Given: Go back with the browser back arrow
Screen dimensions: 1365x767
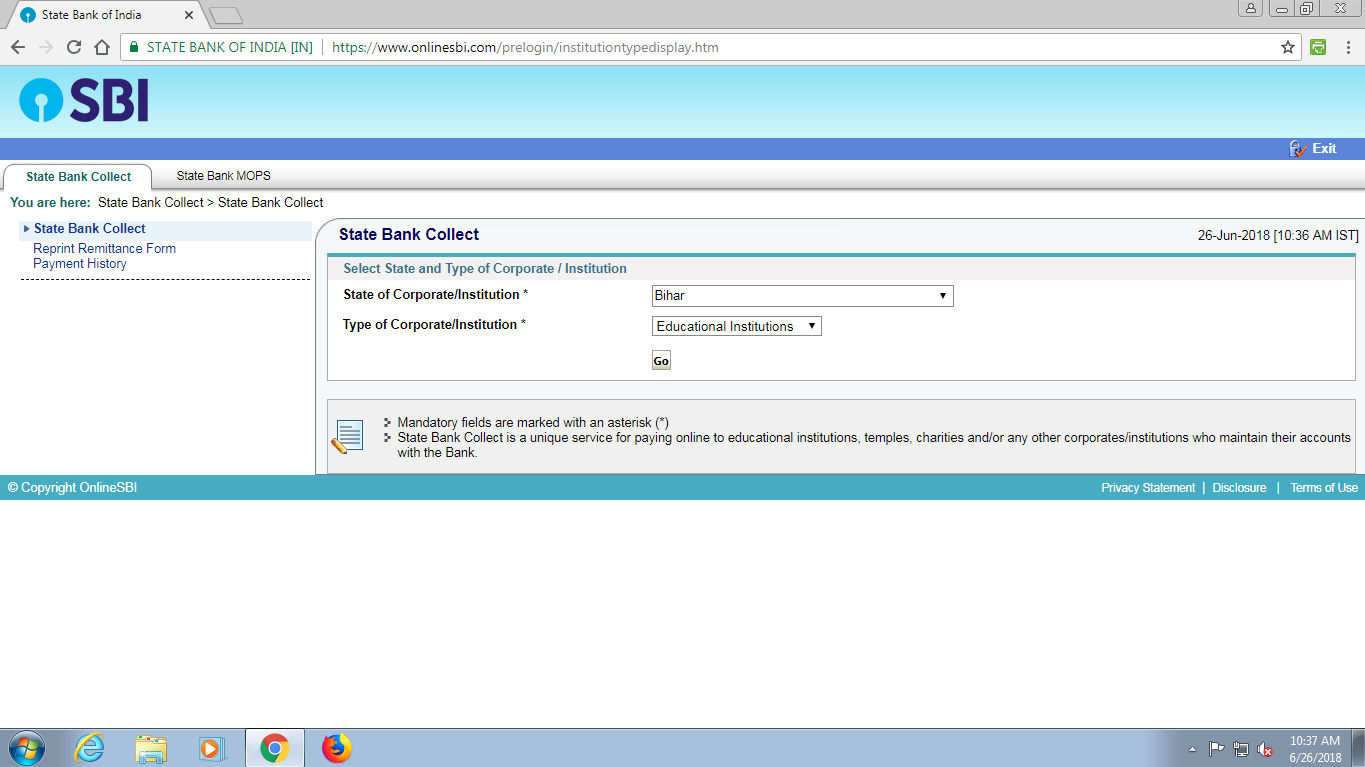Looking at the screenshot, I should pyautogui.click(x=18, y=47).
